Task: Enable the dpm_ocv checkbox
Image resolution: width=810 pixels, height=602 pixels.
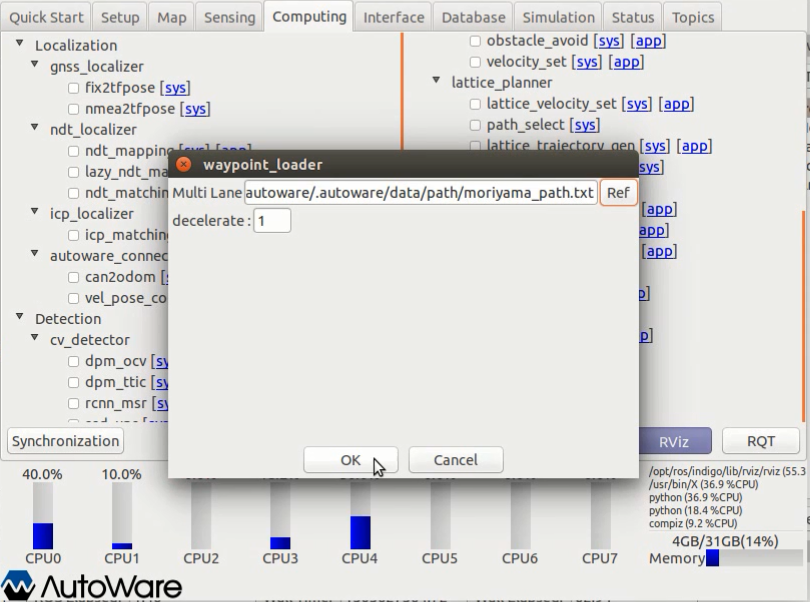Action: pos(73,361)
